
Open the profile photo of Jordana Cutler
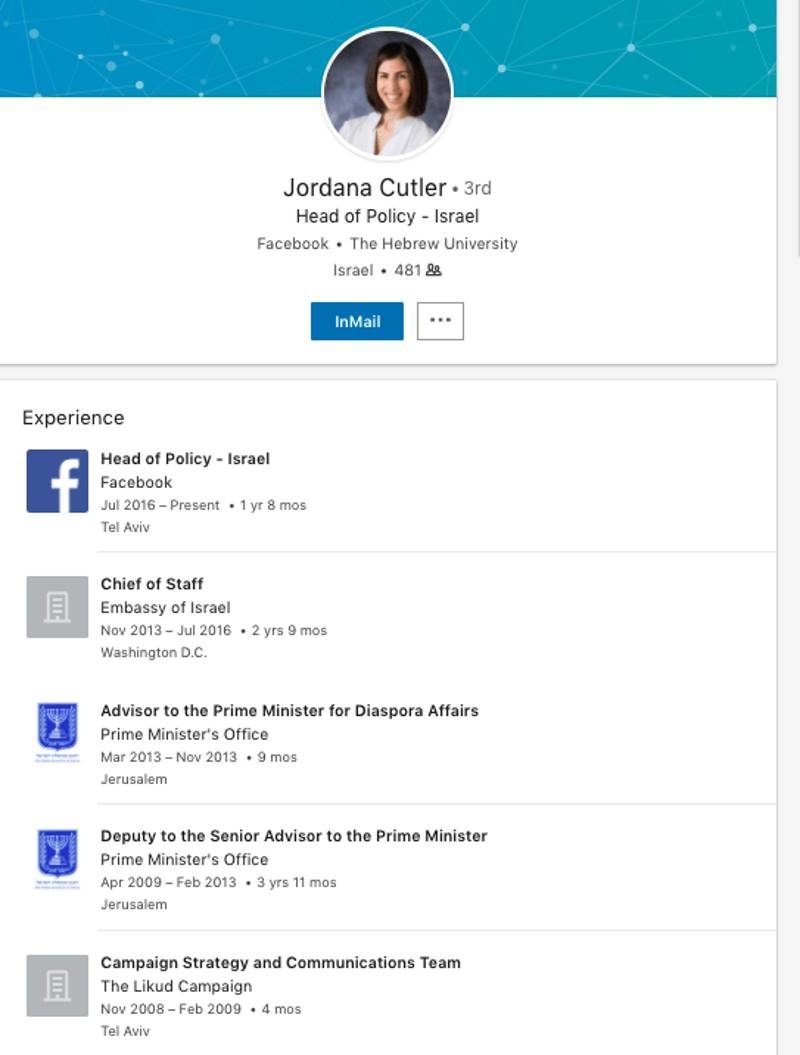pos(388,93)
